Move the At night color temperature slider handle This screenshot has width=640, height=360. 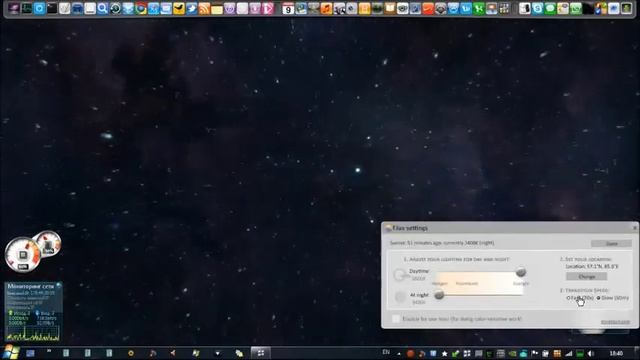coord(439,295)
